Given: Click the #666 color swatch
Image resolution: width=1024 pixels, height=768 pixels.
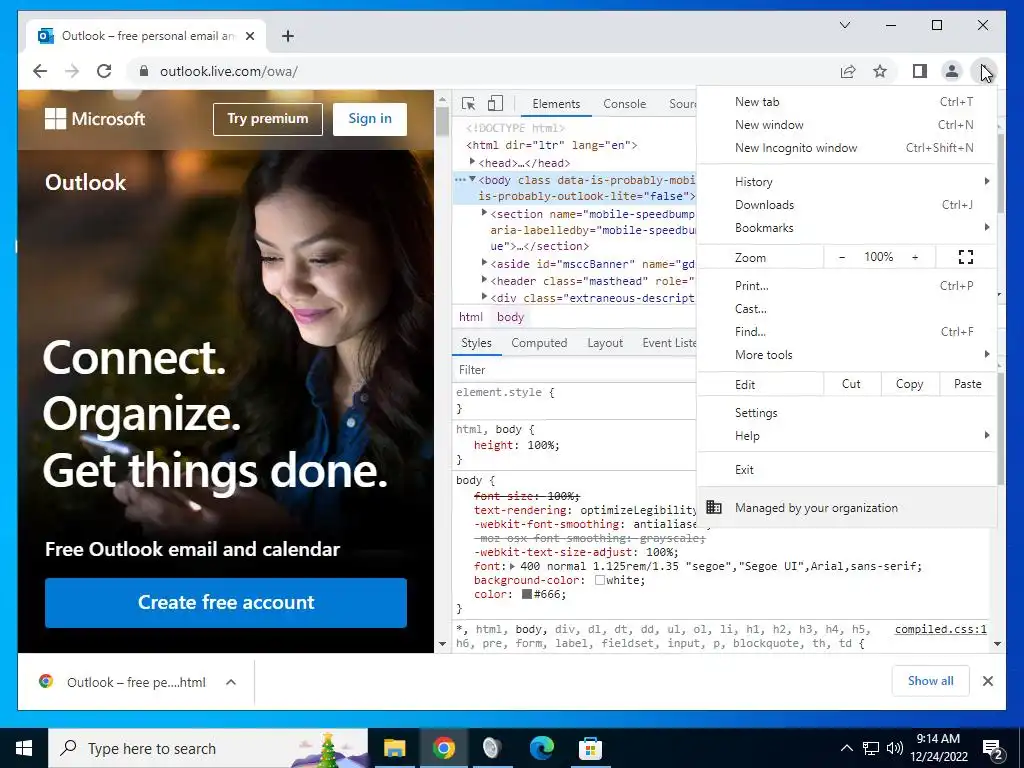Looking at the screenshot, I should tap(526, 594).
